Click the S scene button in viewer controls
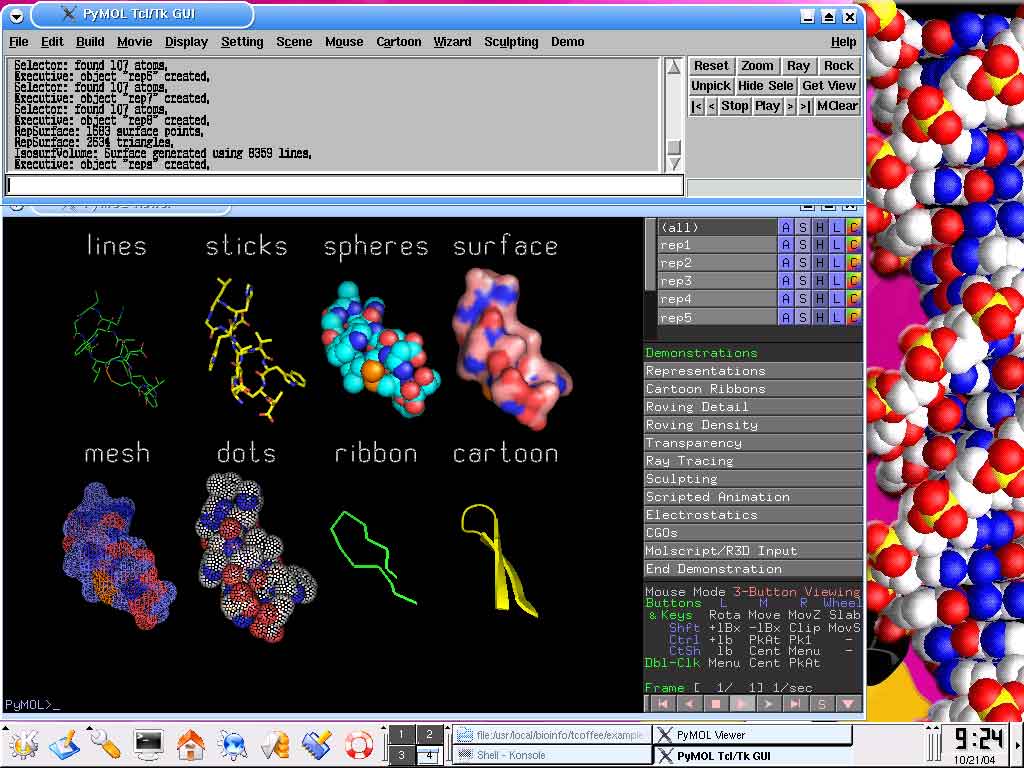 822,704
